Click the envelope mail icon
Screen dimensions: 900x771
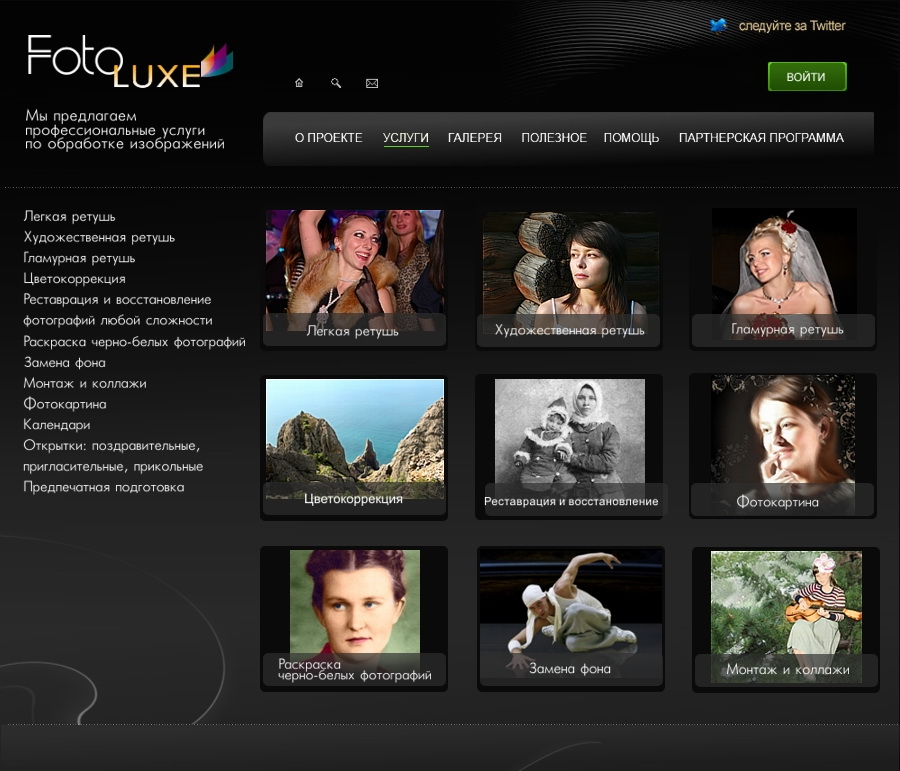(372, 83)
